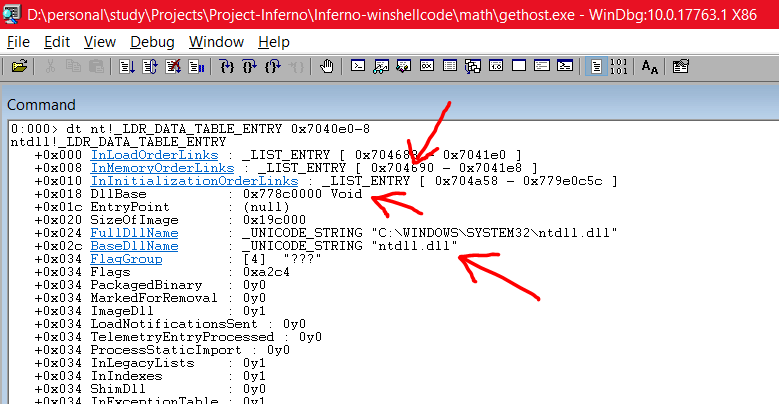The height and width of the screenshot is (404, 779).
Task: Click the Step Into icon
Action: 227,66
